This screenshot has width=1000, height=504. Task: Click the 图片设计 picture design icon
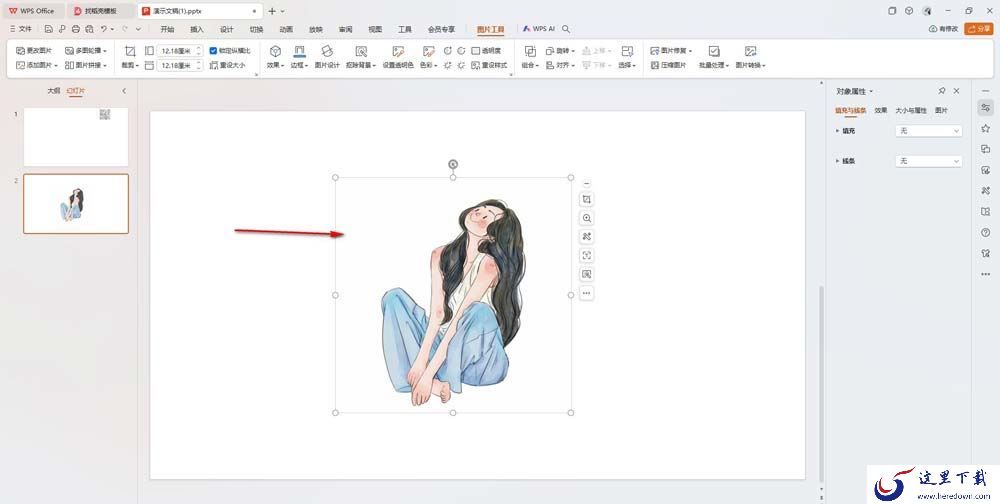pos(327,57)
